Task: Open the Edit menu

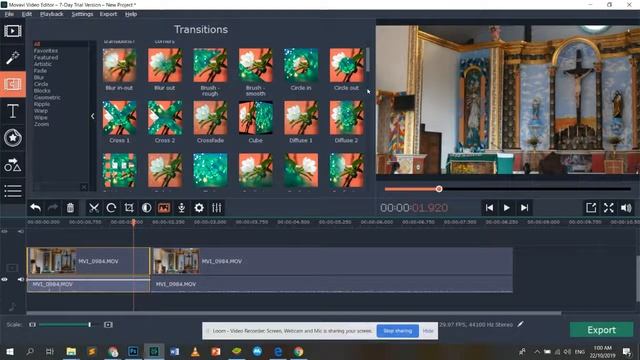Action: [x=27, y=14]
